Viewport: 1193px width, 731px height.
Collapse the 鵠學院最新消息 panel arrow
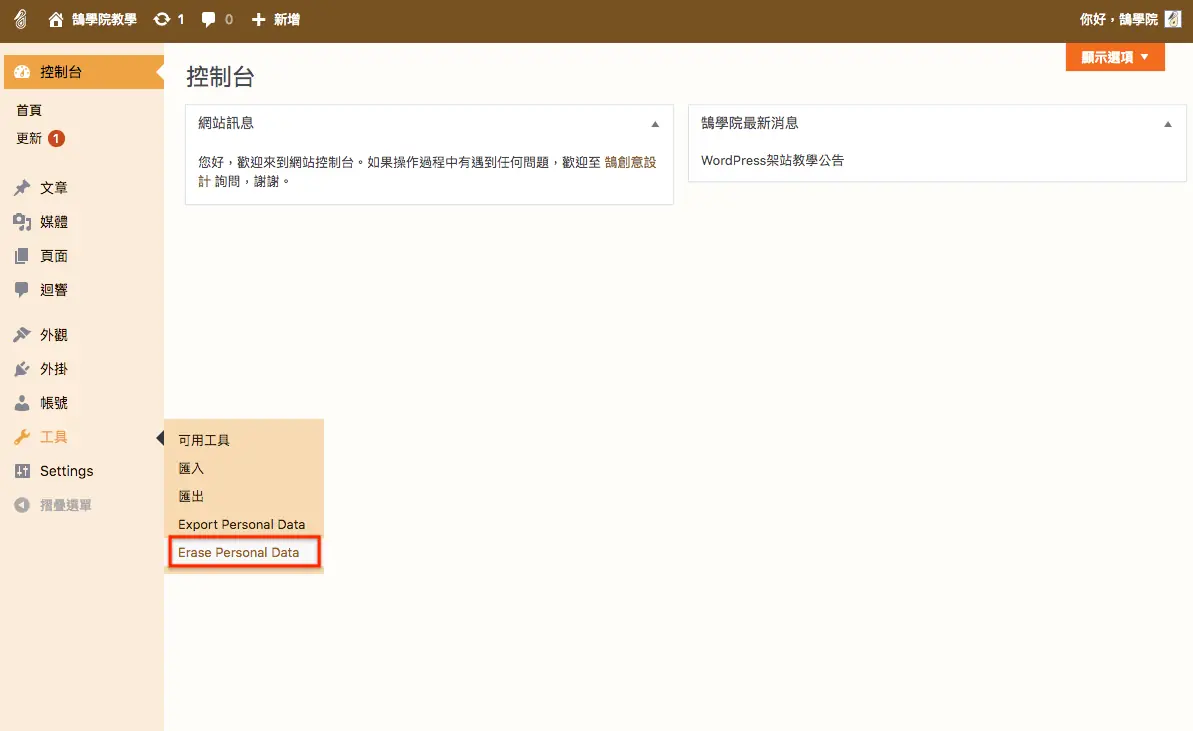1168,124
